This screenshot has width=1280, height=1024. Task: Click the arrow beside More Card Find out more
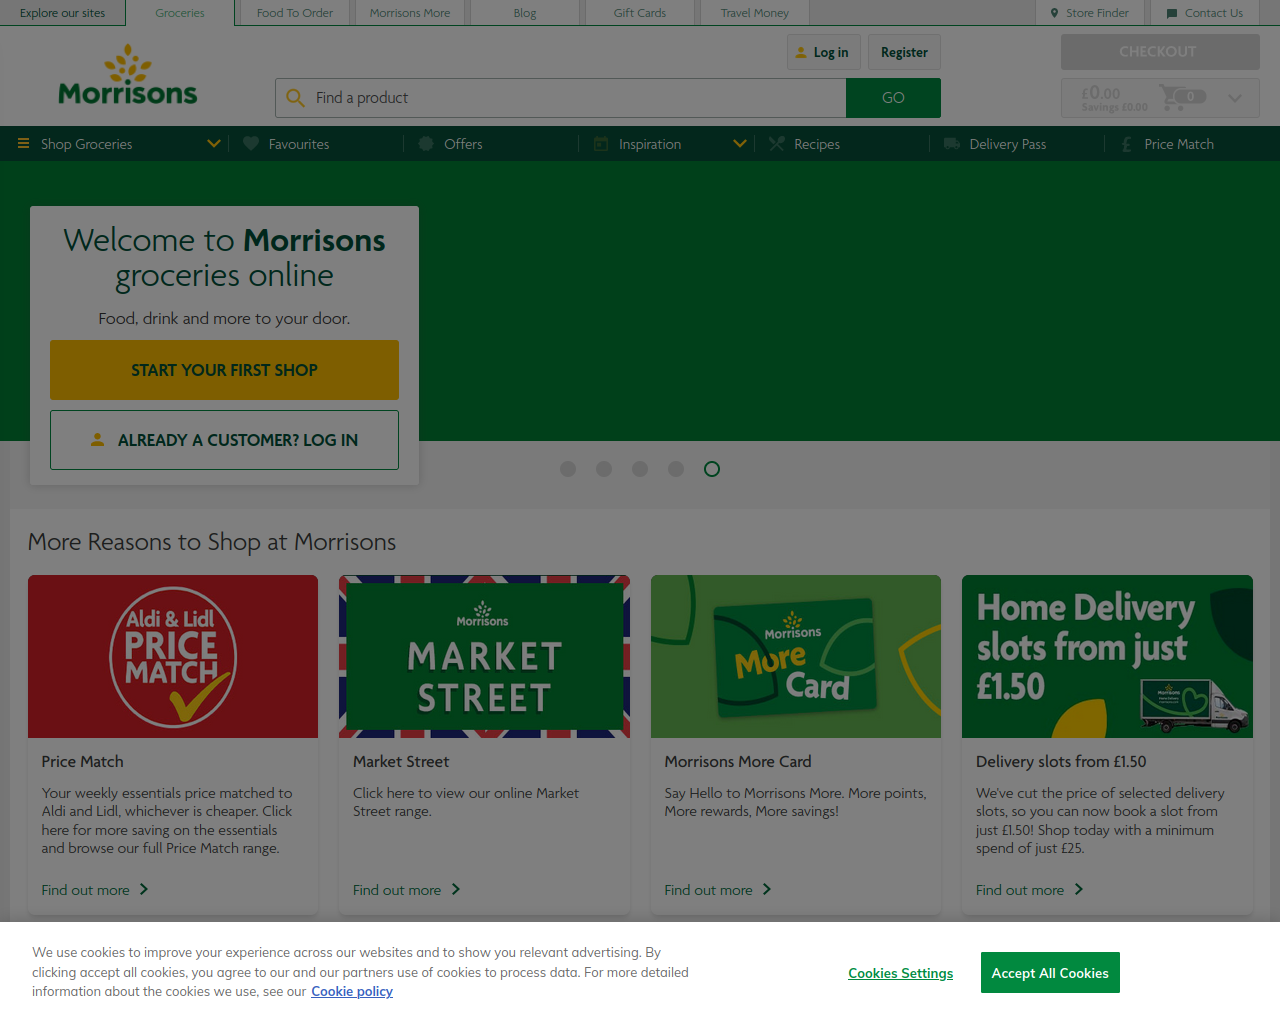point(767,889)
